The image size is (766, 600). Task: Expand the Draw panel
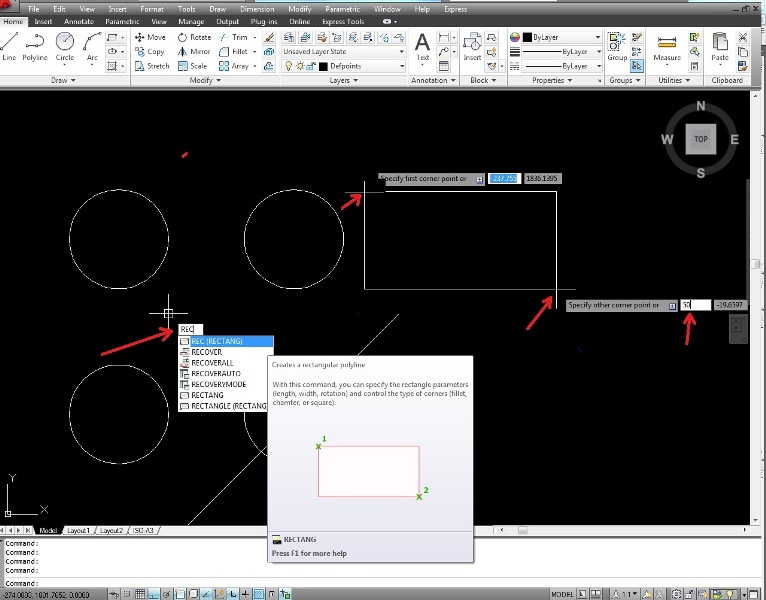[x=63, y=80]
